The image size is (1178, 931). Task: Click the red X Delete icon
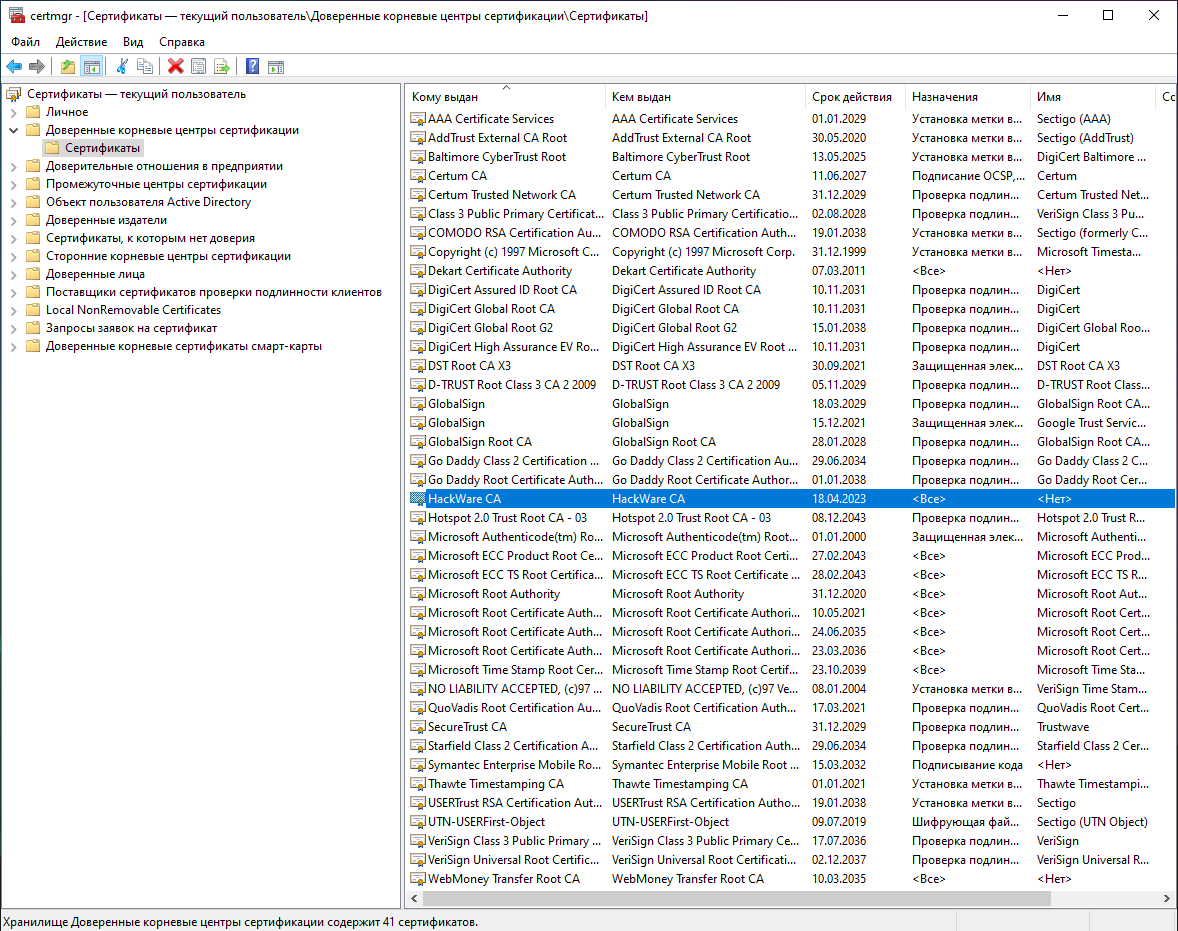pos(175,66)
